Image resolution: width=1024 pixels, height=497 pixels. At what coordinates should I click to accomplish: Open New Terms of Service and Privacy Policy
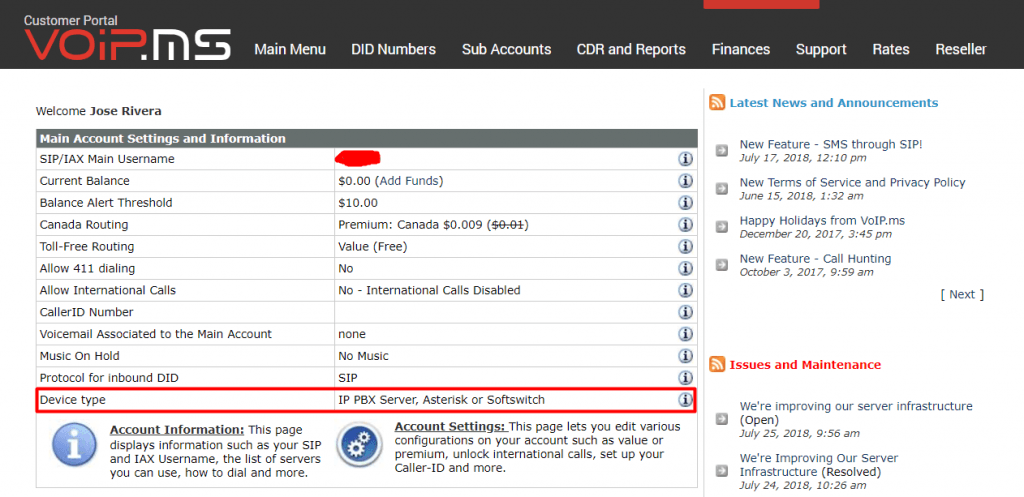tap(852, 182)
